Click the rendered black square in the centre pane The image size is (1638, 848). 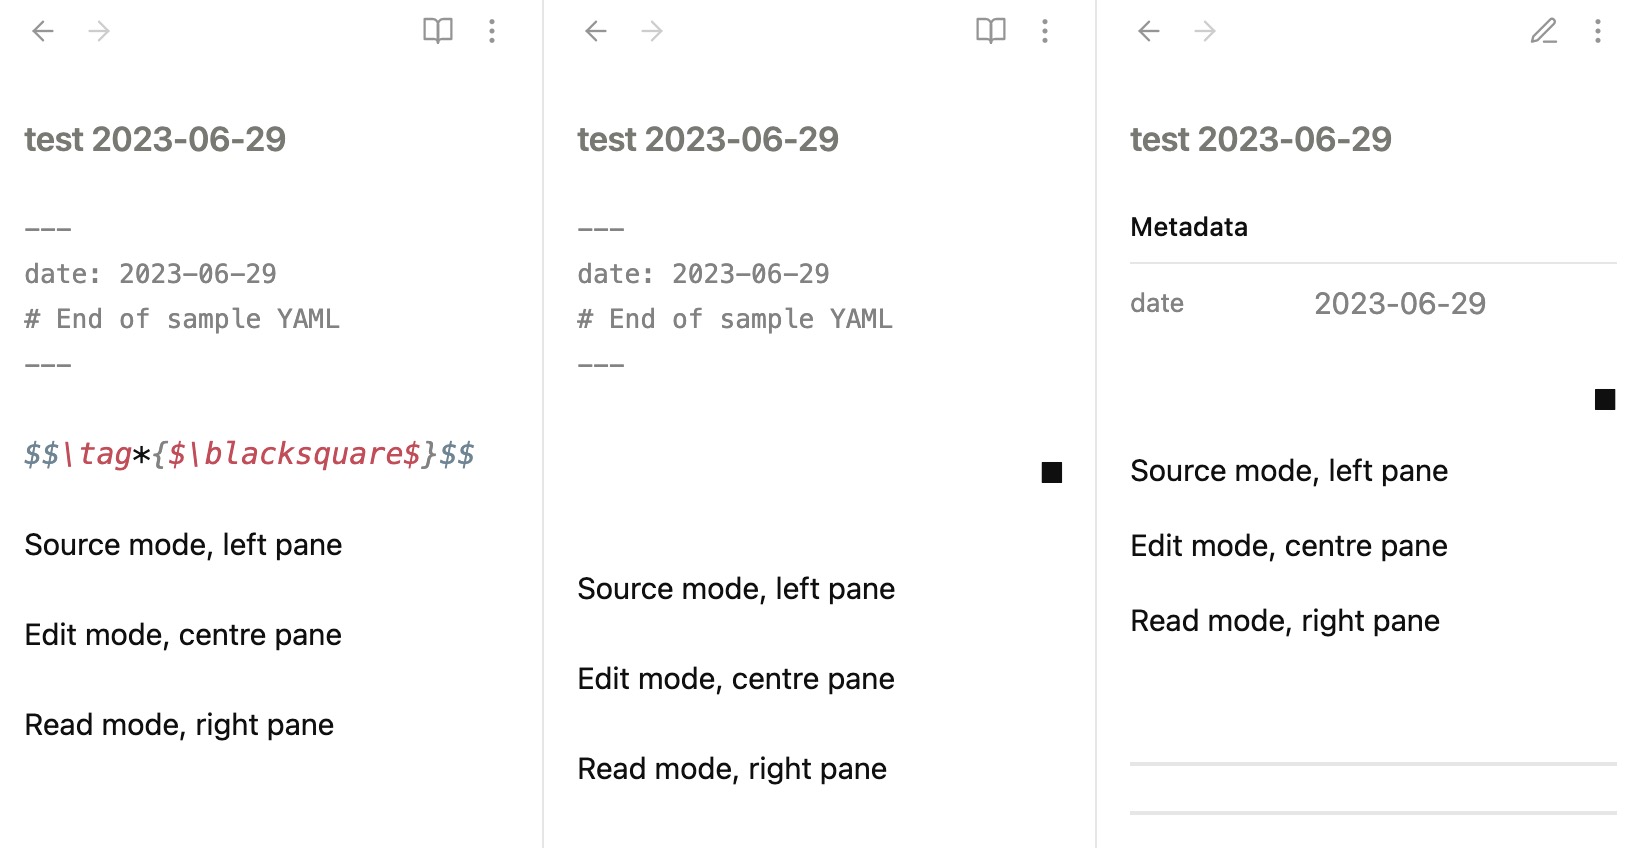[1051, 472]
